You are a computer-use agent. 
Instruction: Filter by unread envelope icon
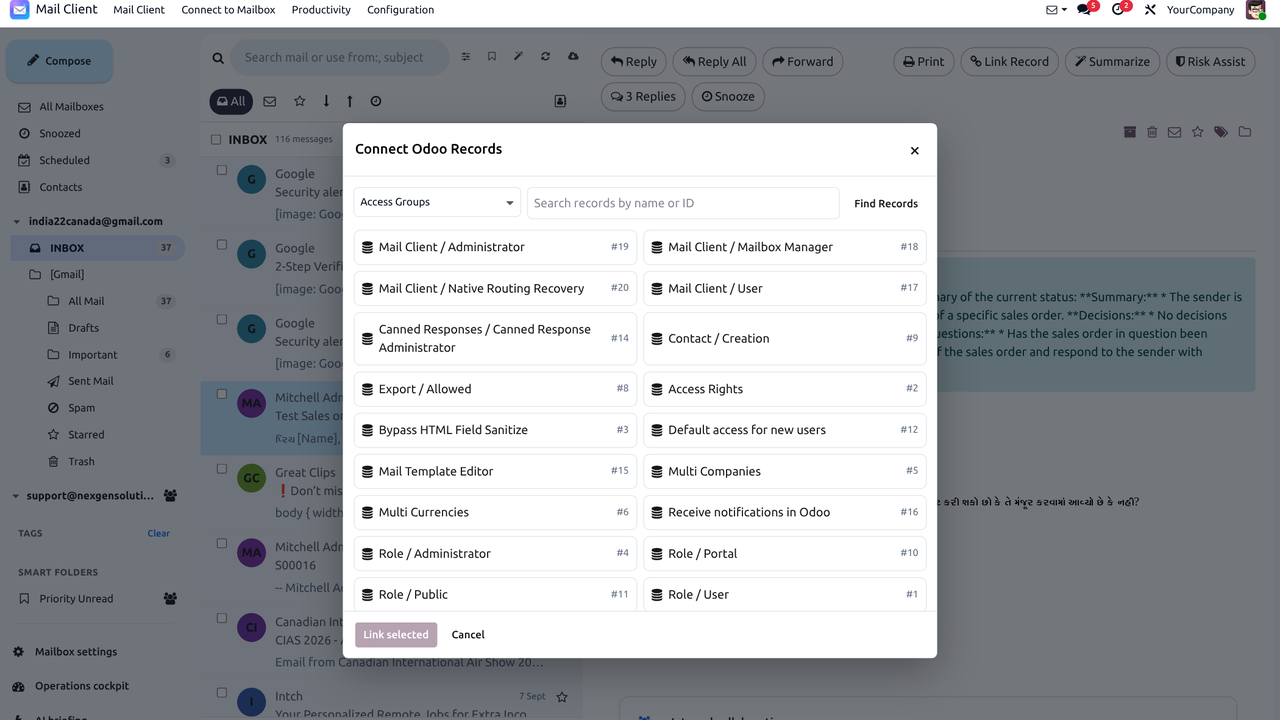click(269, 101)
